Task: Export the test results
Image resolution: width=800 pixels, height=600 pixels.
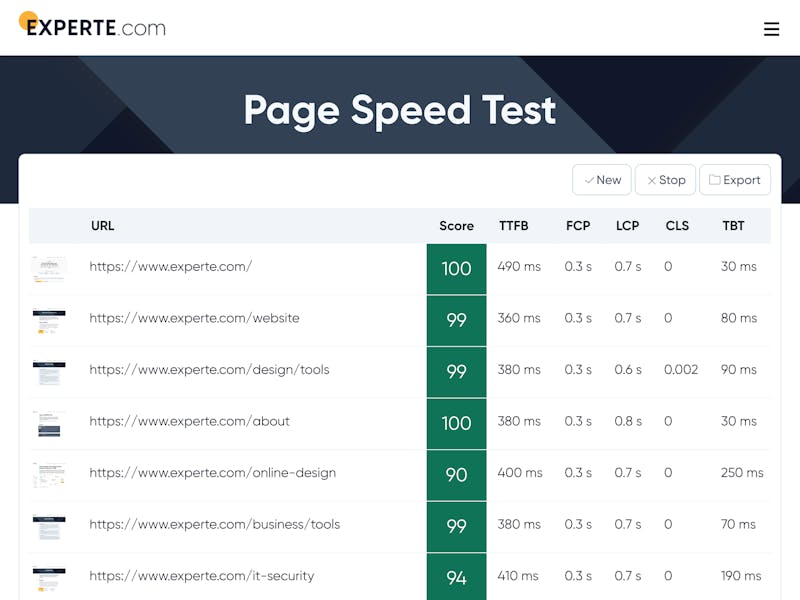Action: tap(735, 180)
